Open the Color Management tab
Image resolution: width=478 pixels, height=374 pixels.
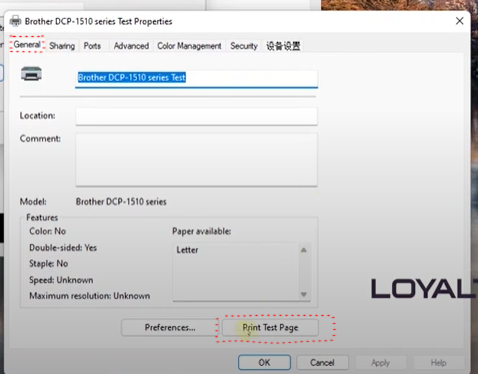pyautogui.click(x=189, y=46)
